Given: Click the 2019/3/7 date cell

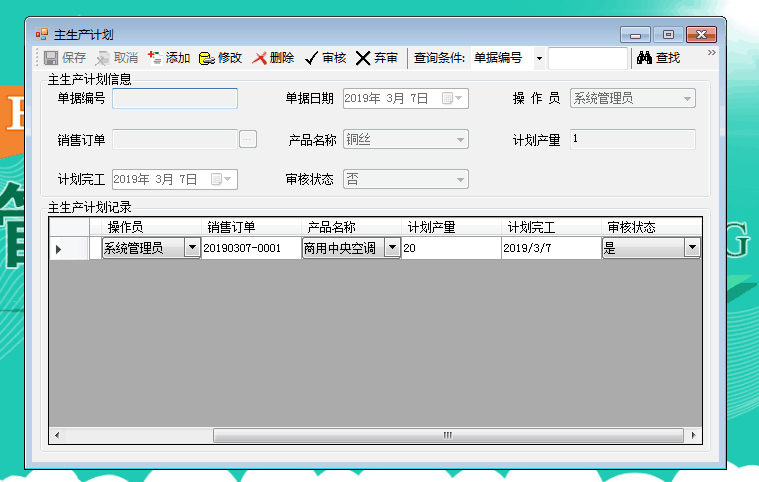Looking at the screenshot, I should tap(551, 248).
